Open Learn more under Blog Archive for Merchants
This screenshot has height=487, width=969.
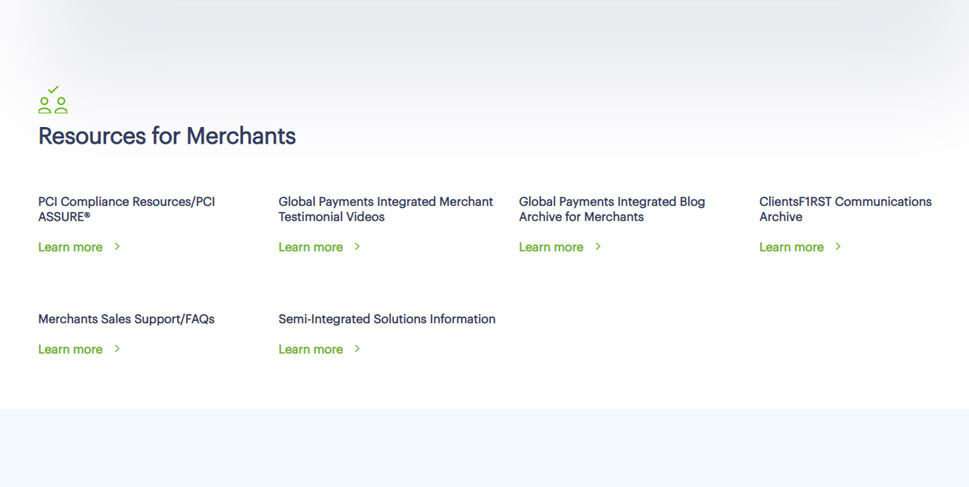tap(551, 247)
